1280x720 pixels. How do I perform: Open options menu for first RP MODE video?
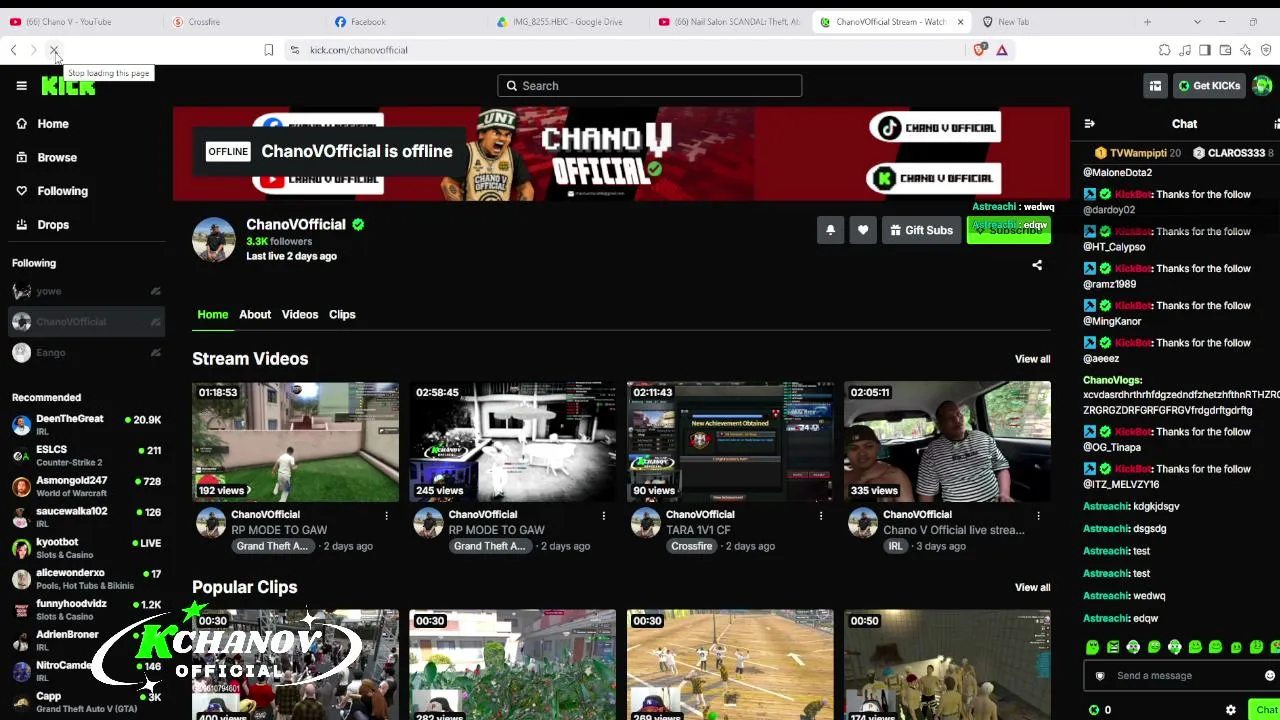[x=386, y=516]
